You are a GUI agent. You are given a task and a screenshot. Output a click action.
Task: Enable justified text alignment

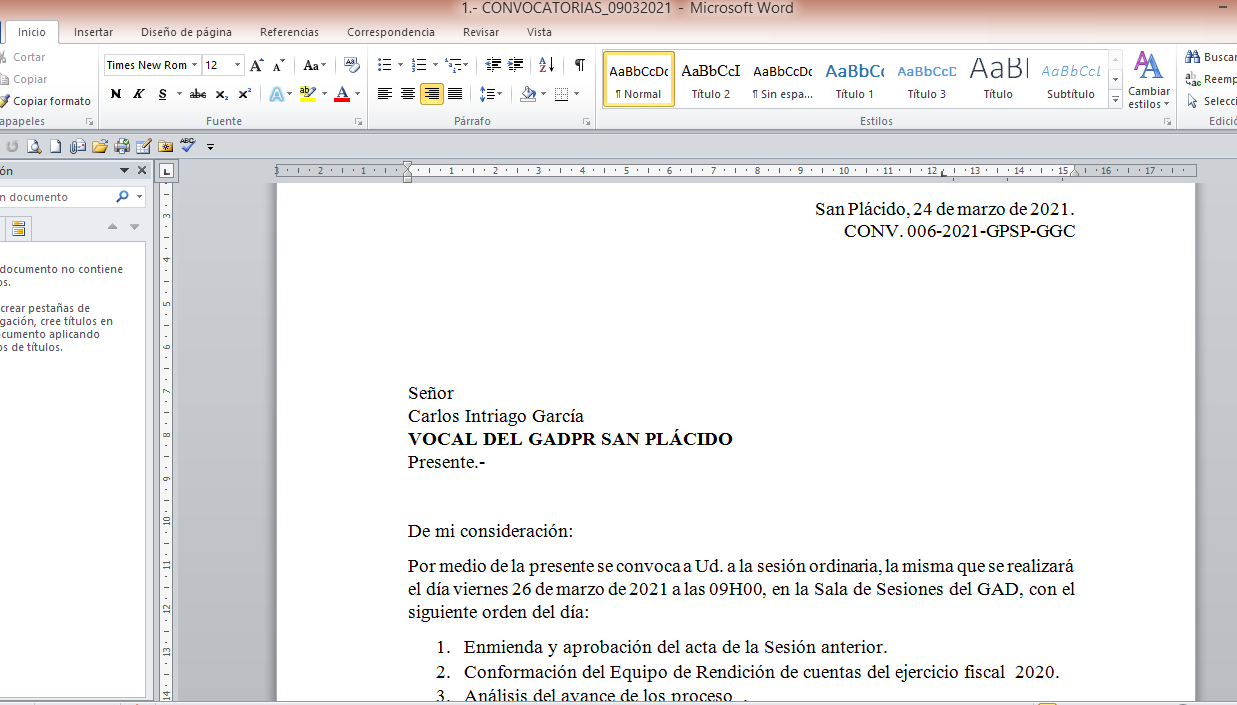455,94
